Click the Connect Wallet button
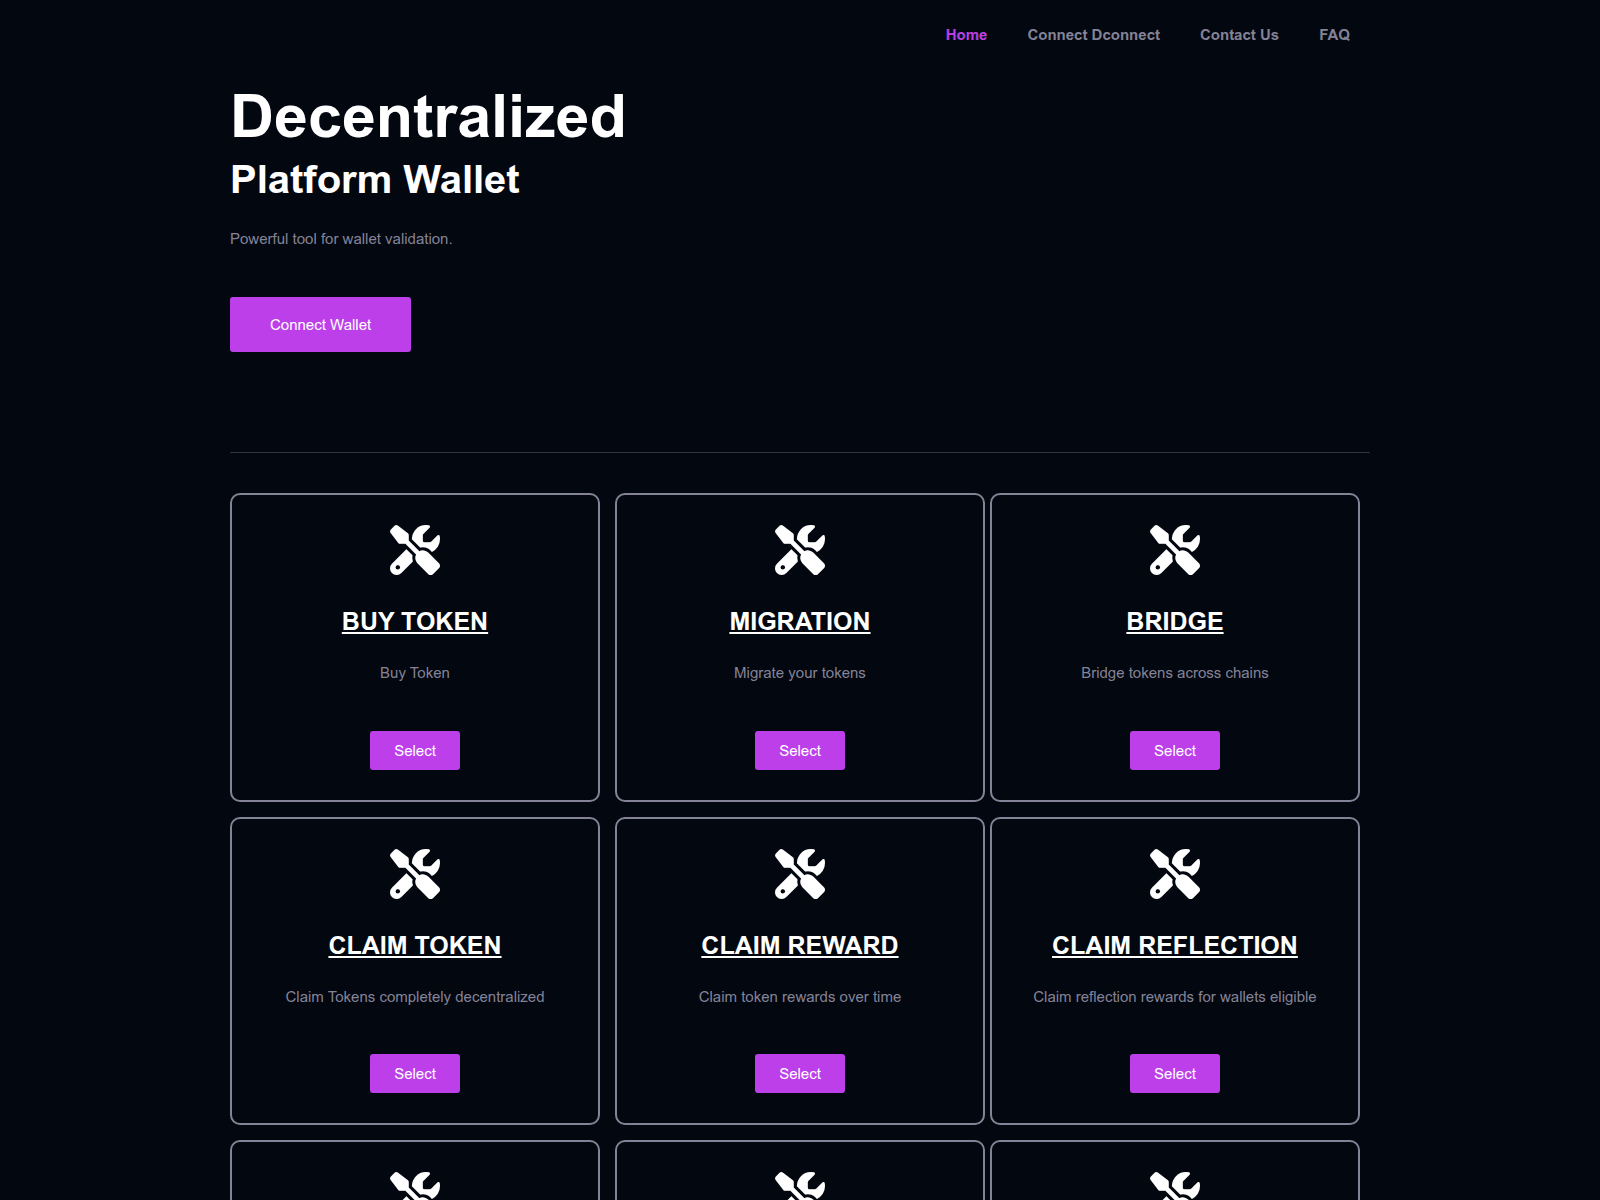Image resolution: width=1600 pixels, height=1200 pixels. tap(320, 324)
